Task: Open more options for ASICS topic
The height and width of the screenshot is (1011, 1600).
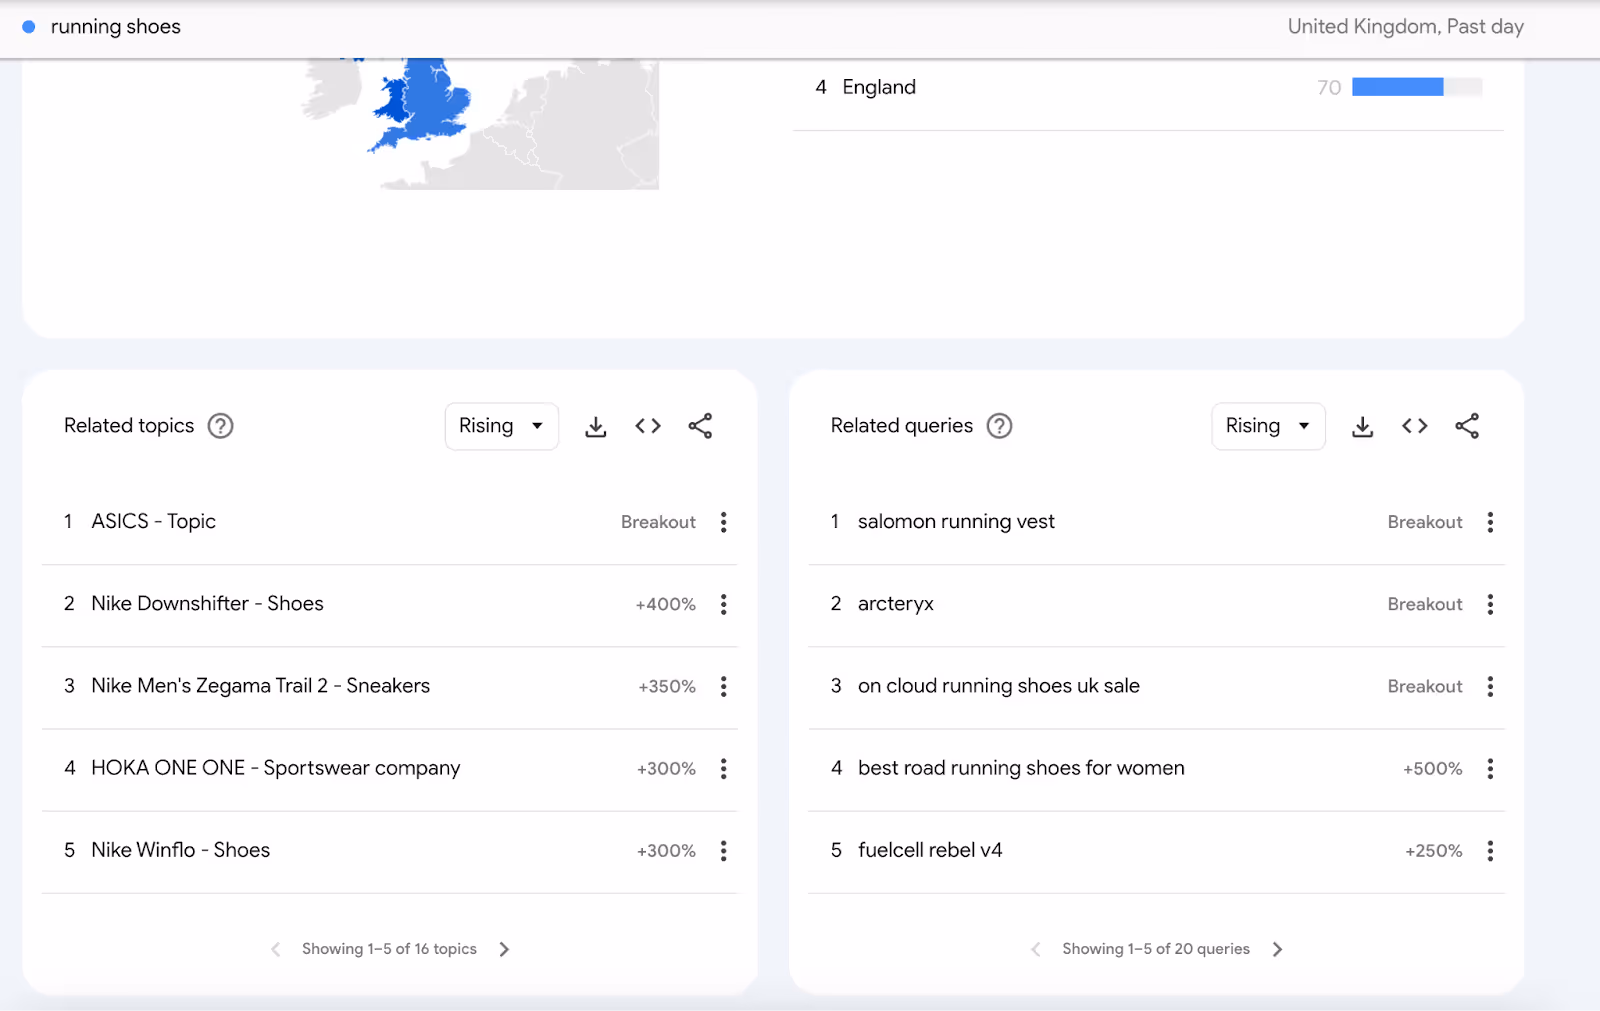Action: [x=724, y=522]
